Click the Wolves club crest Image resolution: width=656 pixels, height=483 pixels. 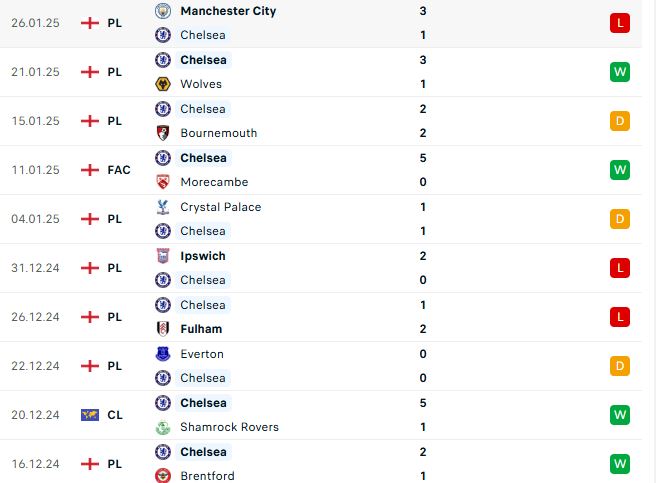(x=163, y=84)
